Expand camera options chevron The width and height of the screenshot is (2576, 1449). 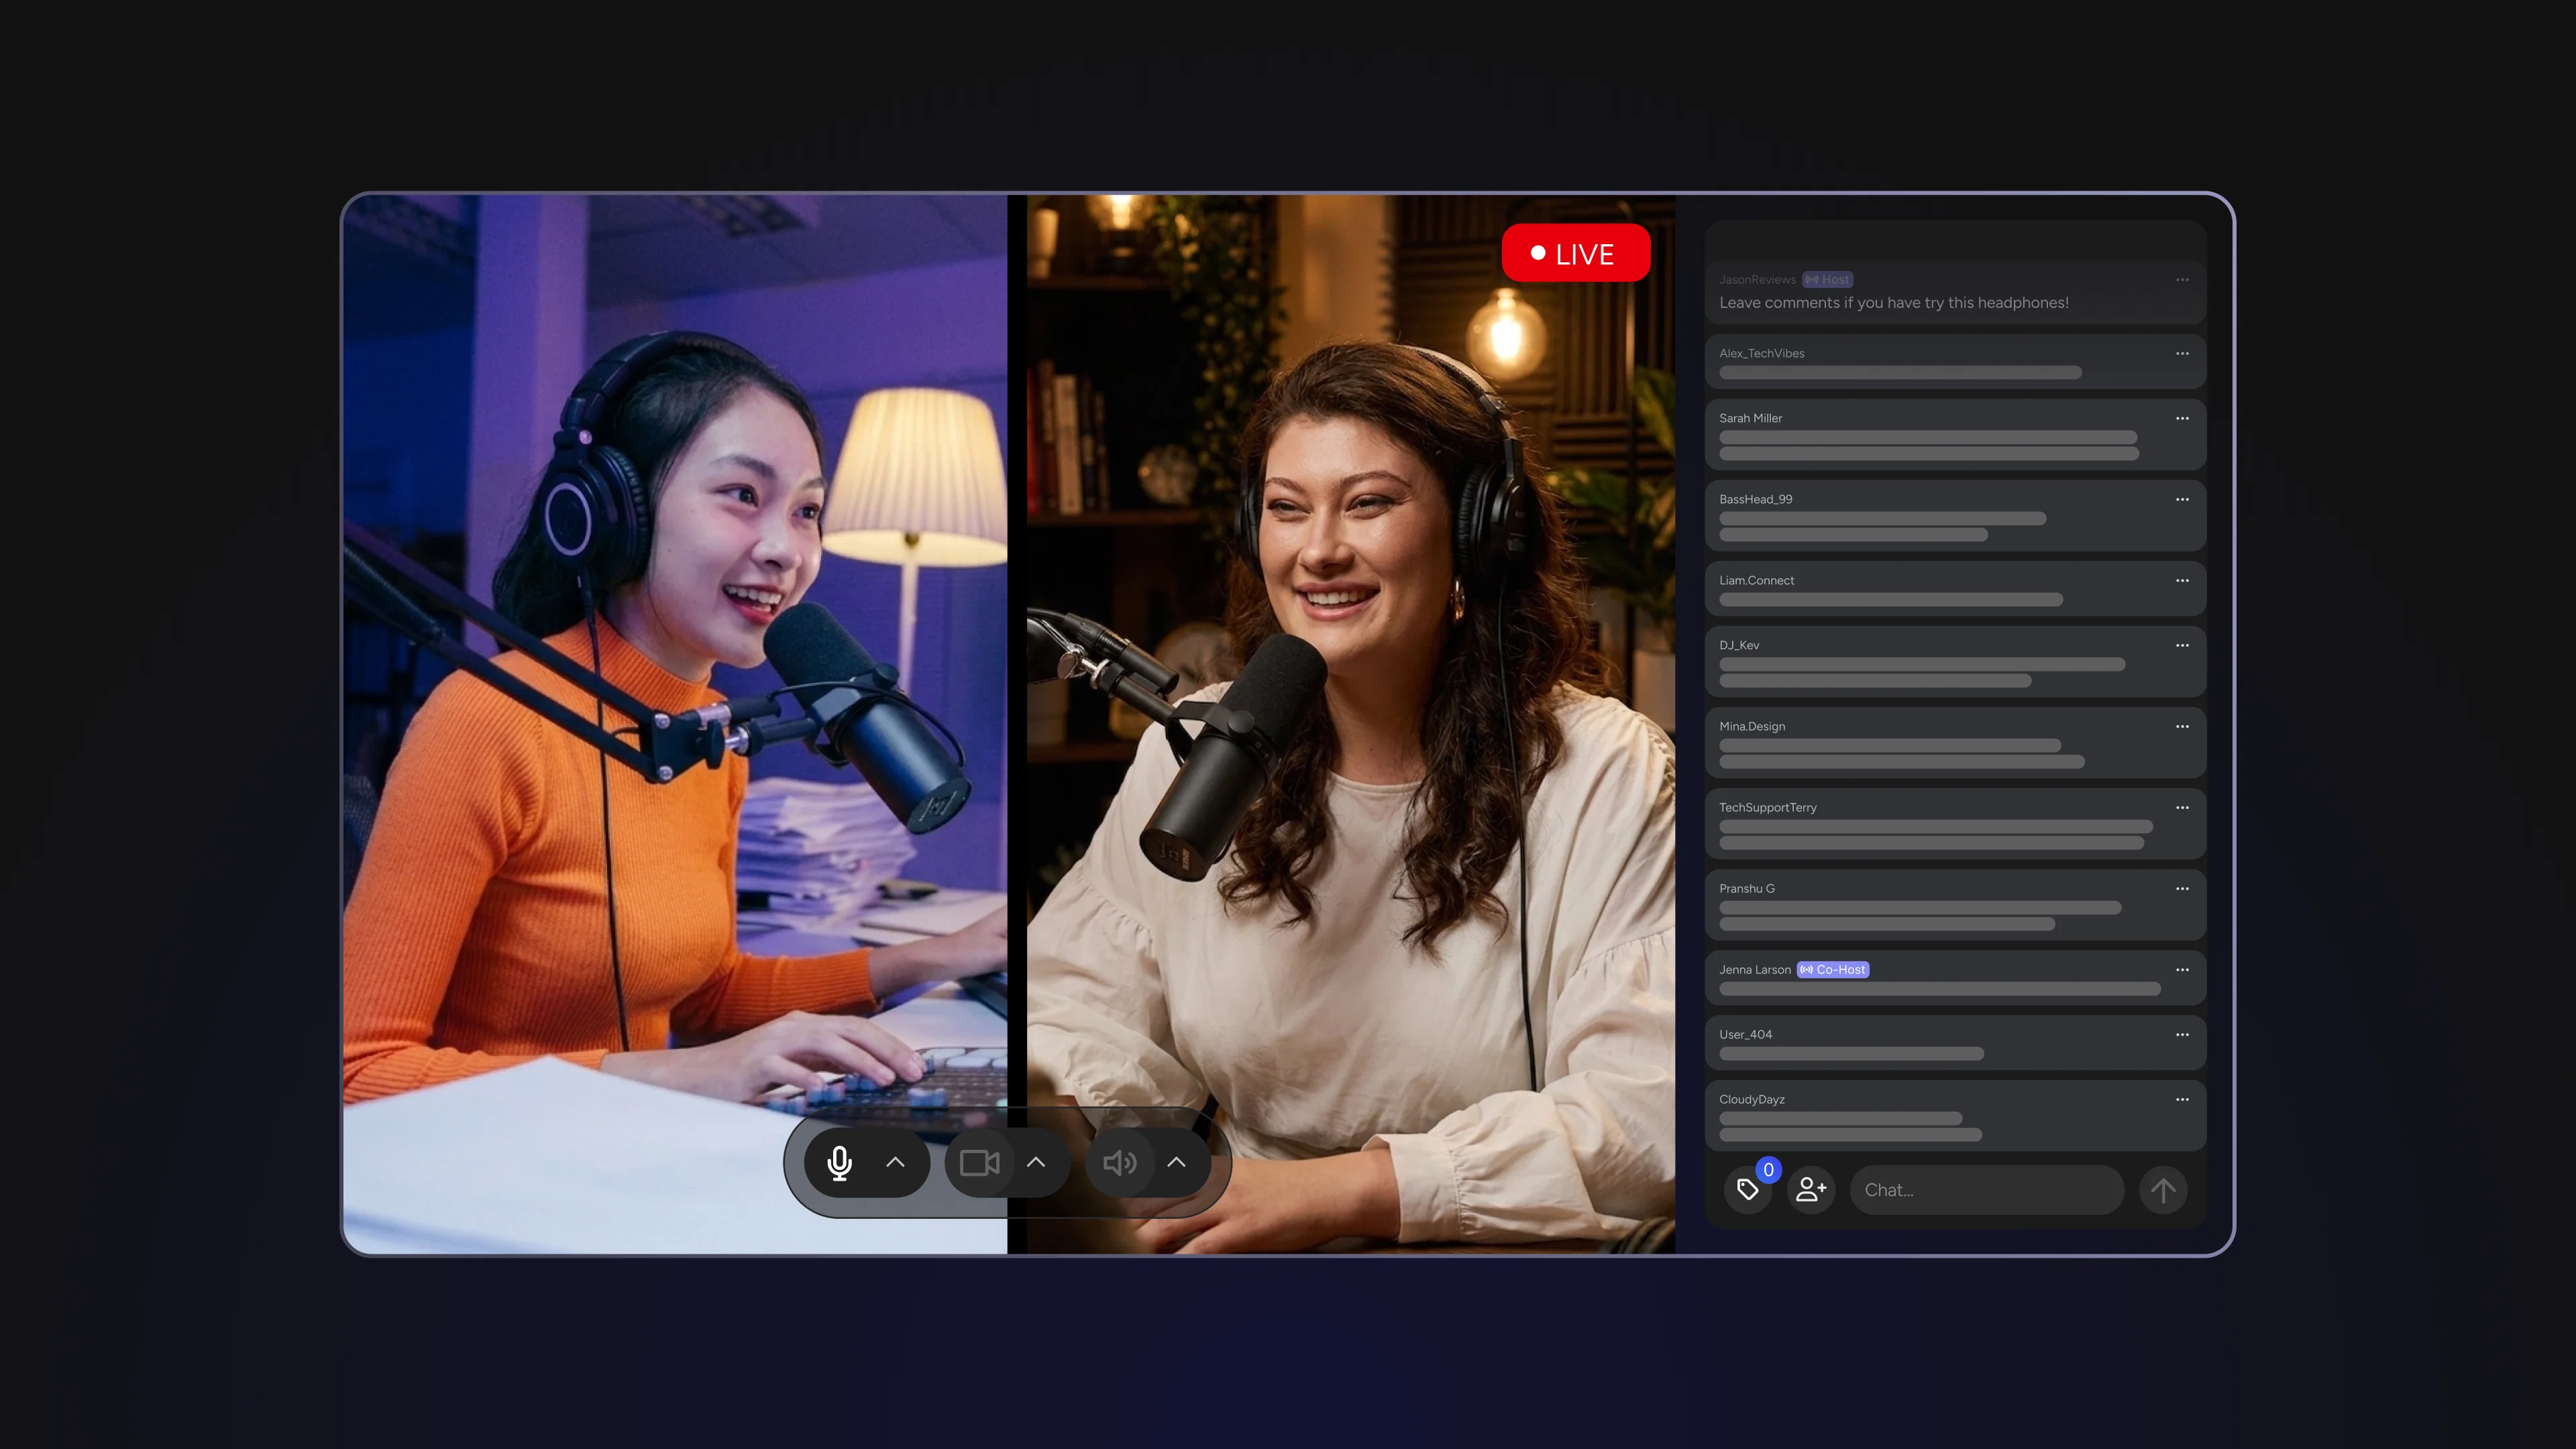[x=1036, y=1162]
